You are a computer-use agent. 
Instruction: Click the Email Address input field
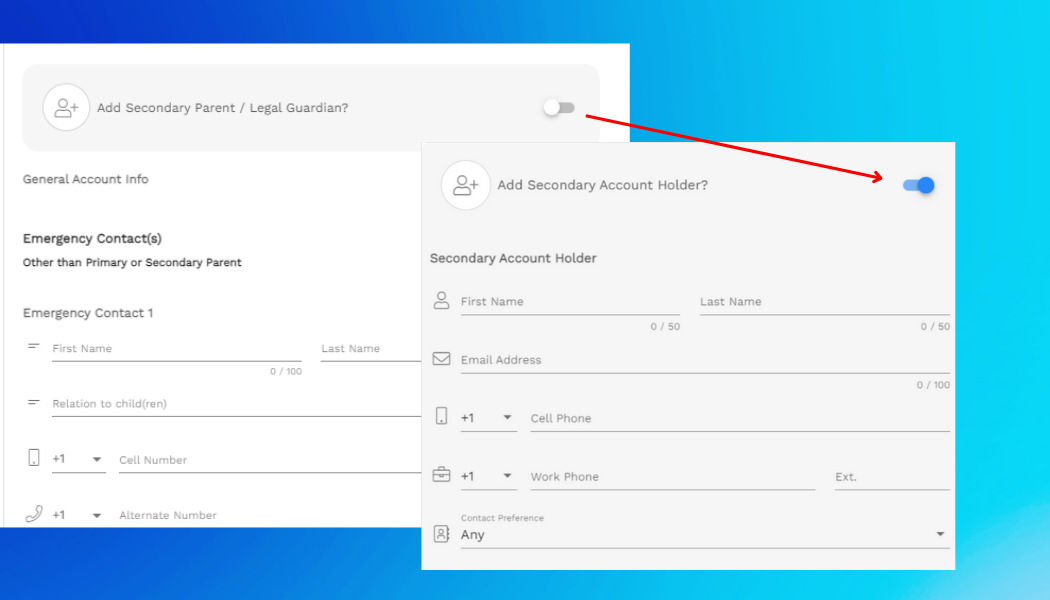point(650,360)
